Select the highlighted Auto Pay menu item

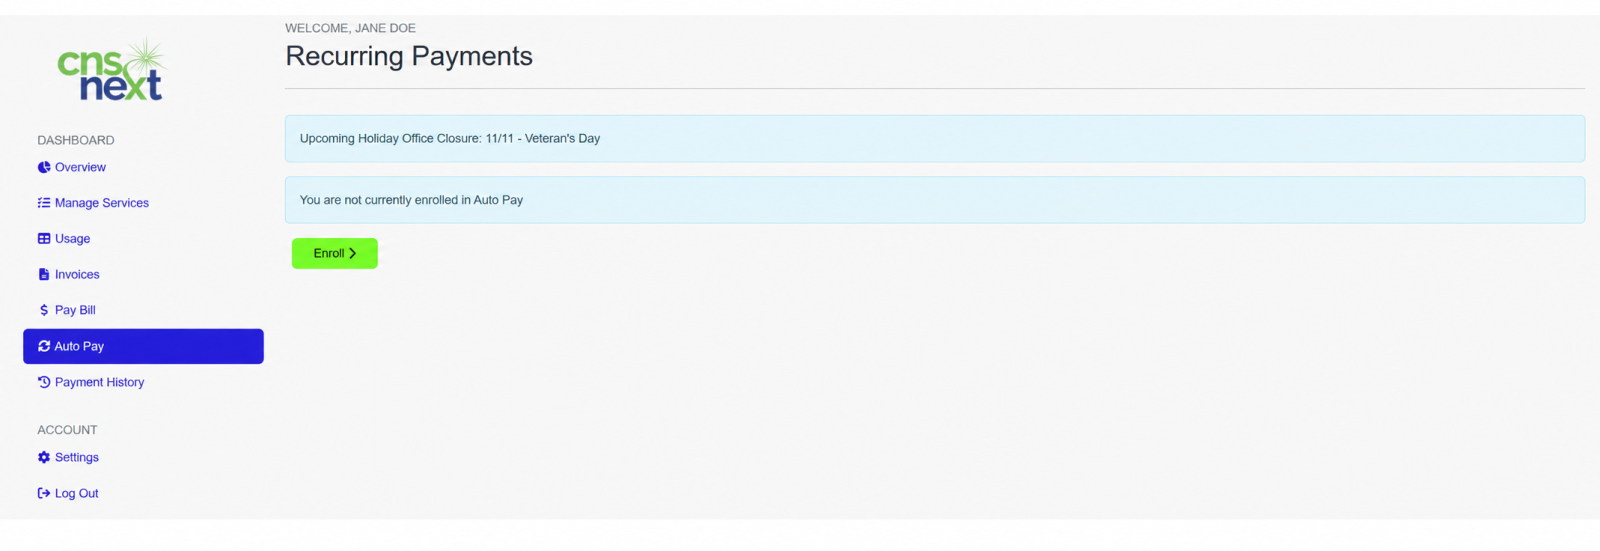(x=143, y=346)
